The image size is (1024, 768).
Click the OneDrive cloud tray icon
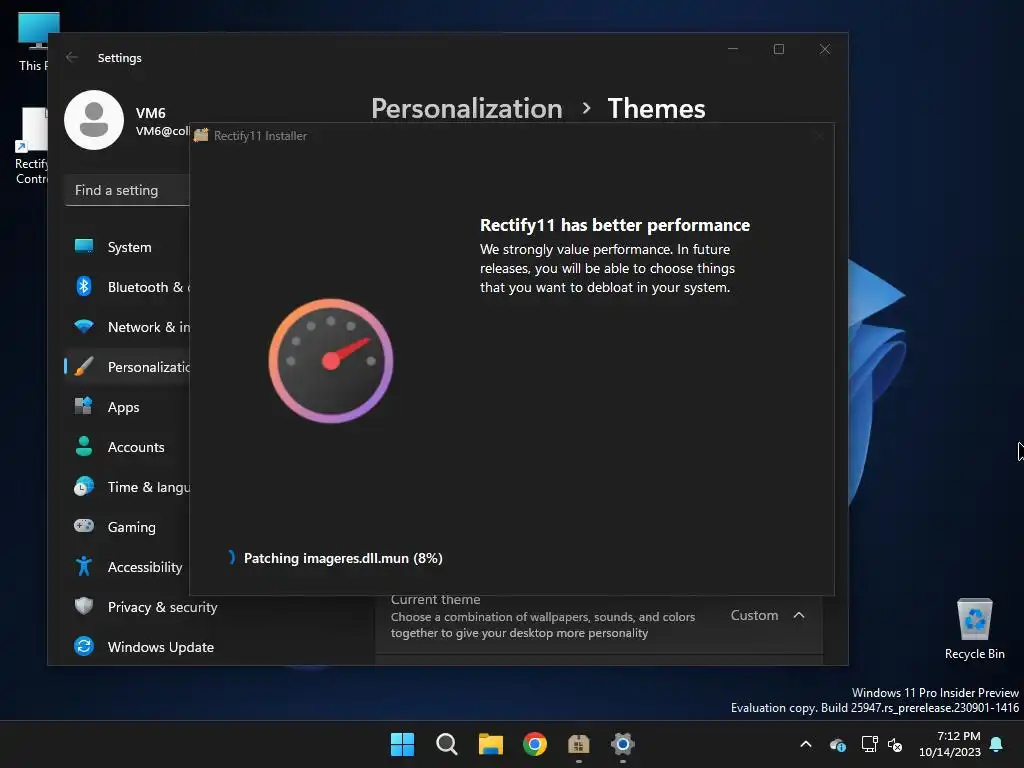tap(838, 744)
